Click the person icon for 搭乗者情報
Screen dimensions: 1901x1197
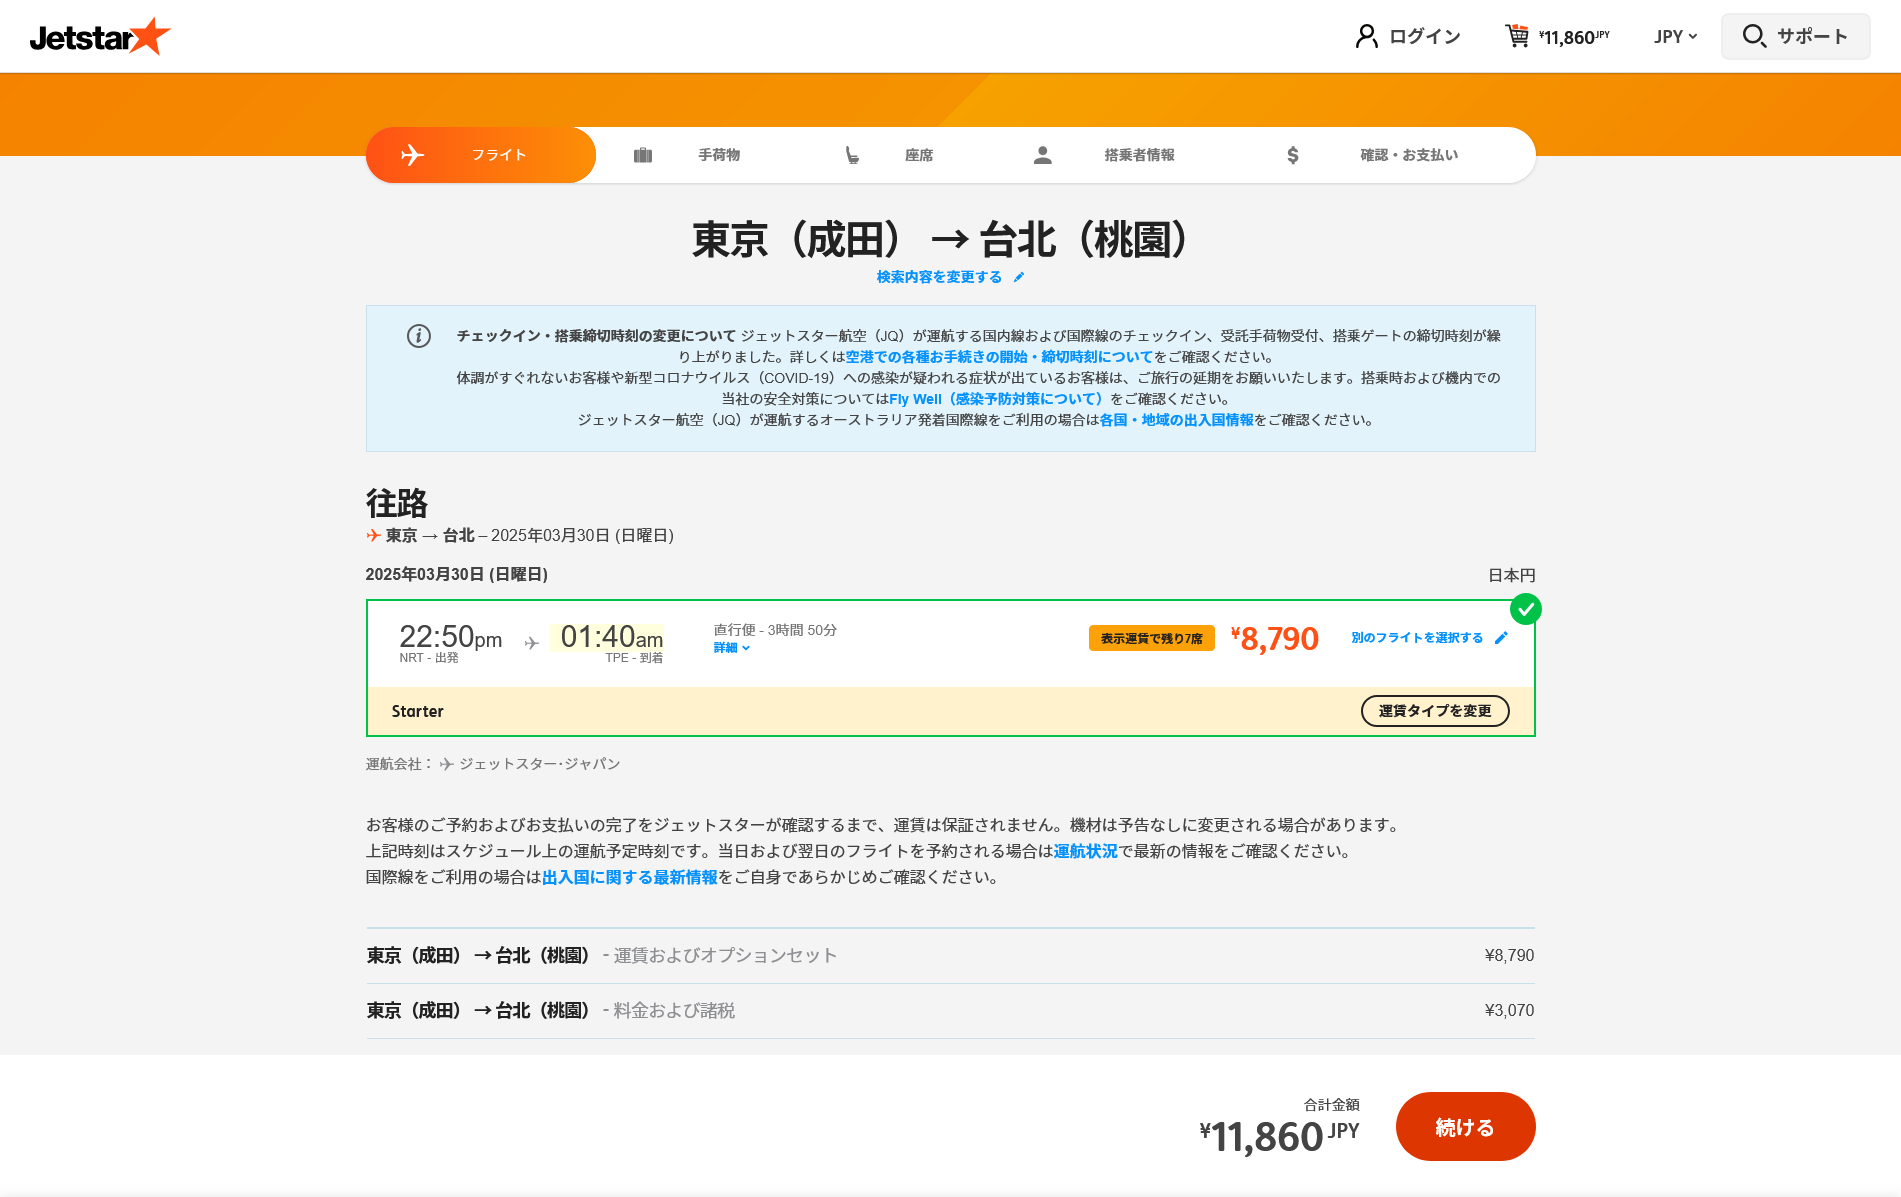tap(1042, 155)
